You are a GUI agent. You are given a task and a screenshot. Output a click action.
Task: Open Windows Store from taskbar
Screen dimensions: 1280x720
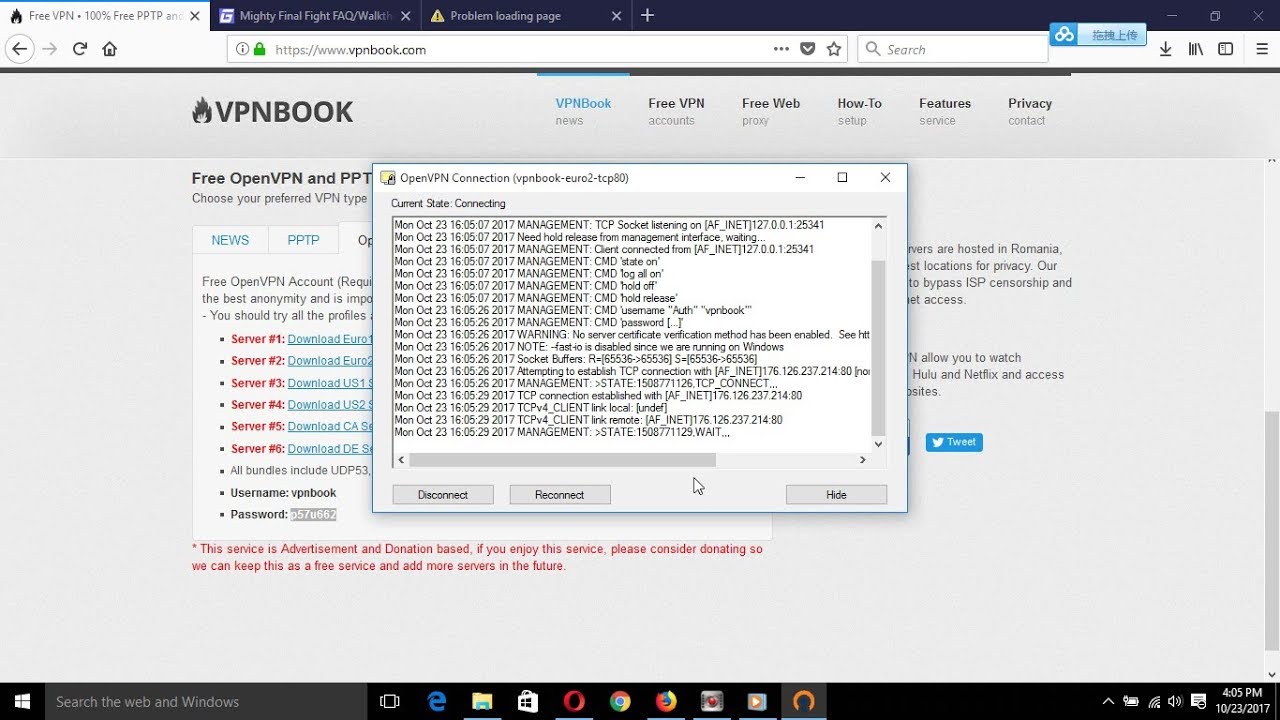528,701
